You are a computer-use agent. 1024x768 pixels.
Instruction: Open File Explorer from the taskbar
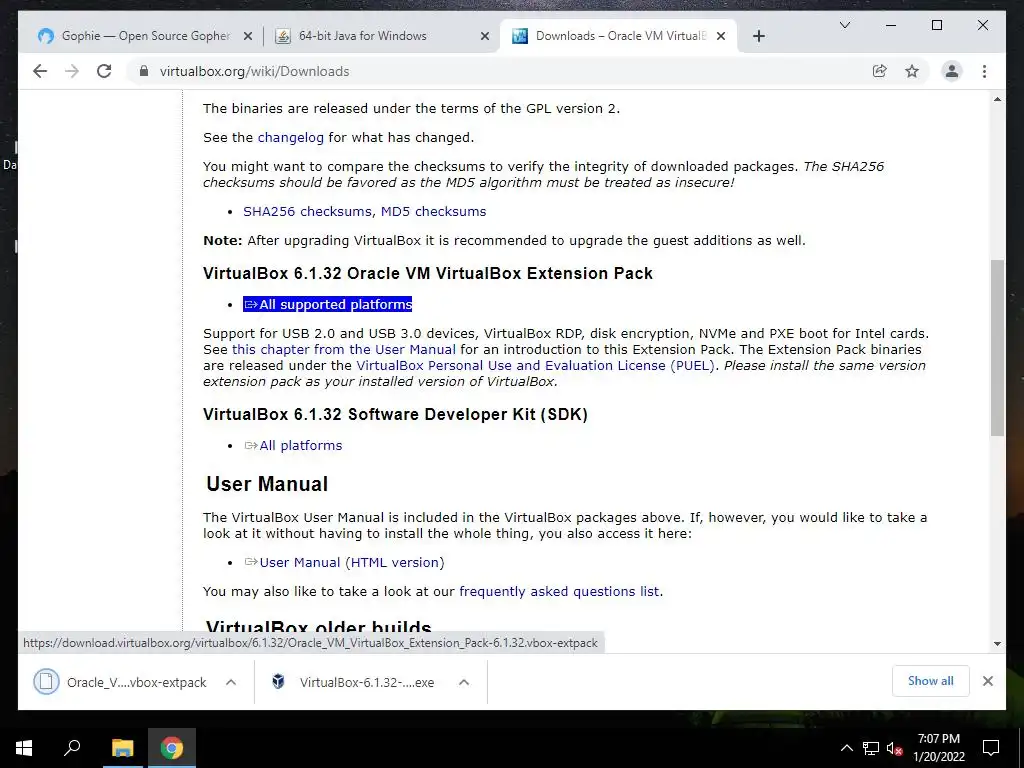point(122,748)
